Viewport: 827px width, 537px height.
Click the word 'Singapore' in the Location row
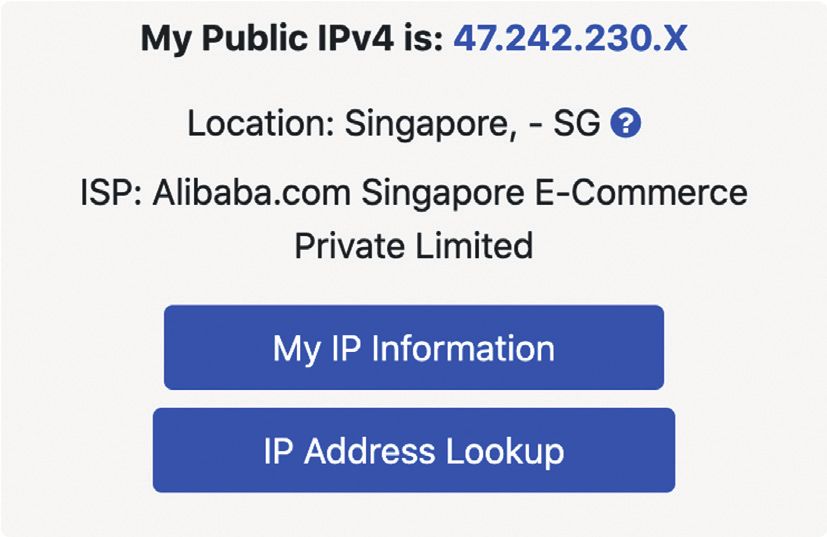click(430, 124)
